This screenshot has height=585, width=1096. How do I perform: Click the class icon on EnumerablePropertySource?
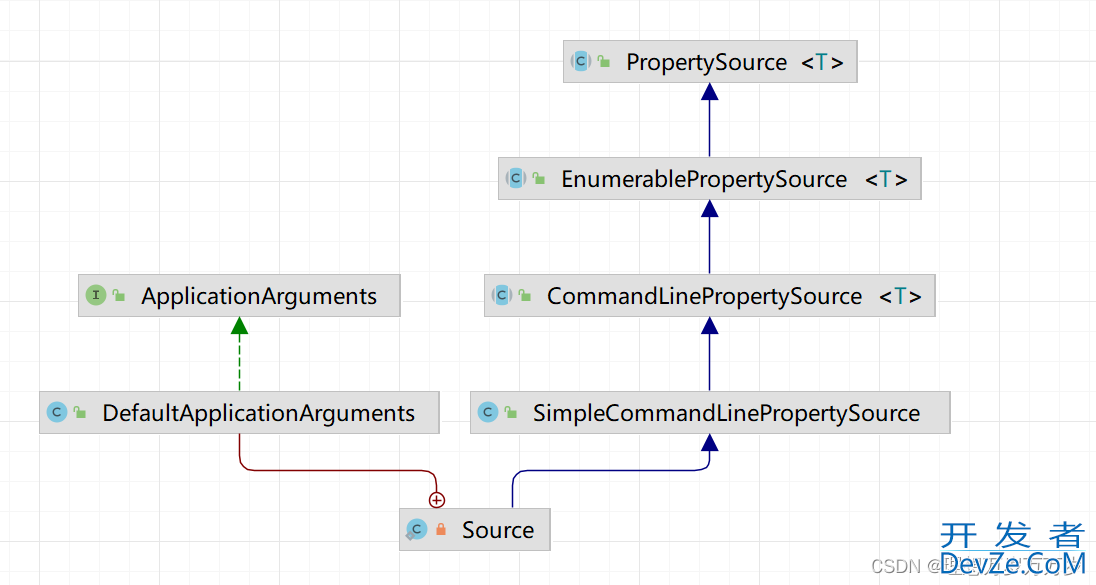tap(515, 178)
